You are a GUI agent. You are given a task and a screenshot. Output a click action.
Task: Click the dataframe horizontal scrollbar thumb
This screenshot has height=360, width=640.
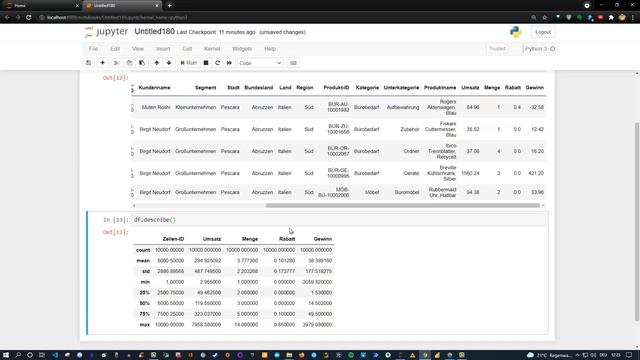coord(403,205)
